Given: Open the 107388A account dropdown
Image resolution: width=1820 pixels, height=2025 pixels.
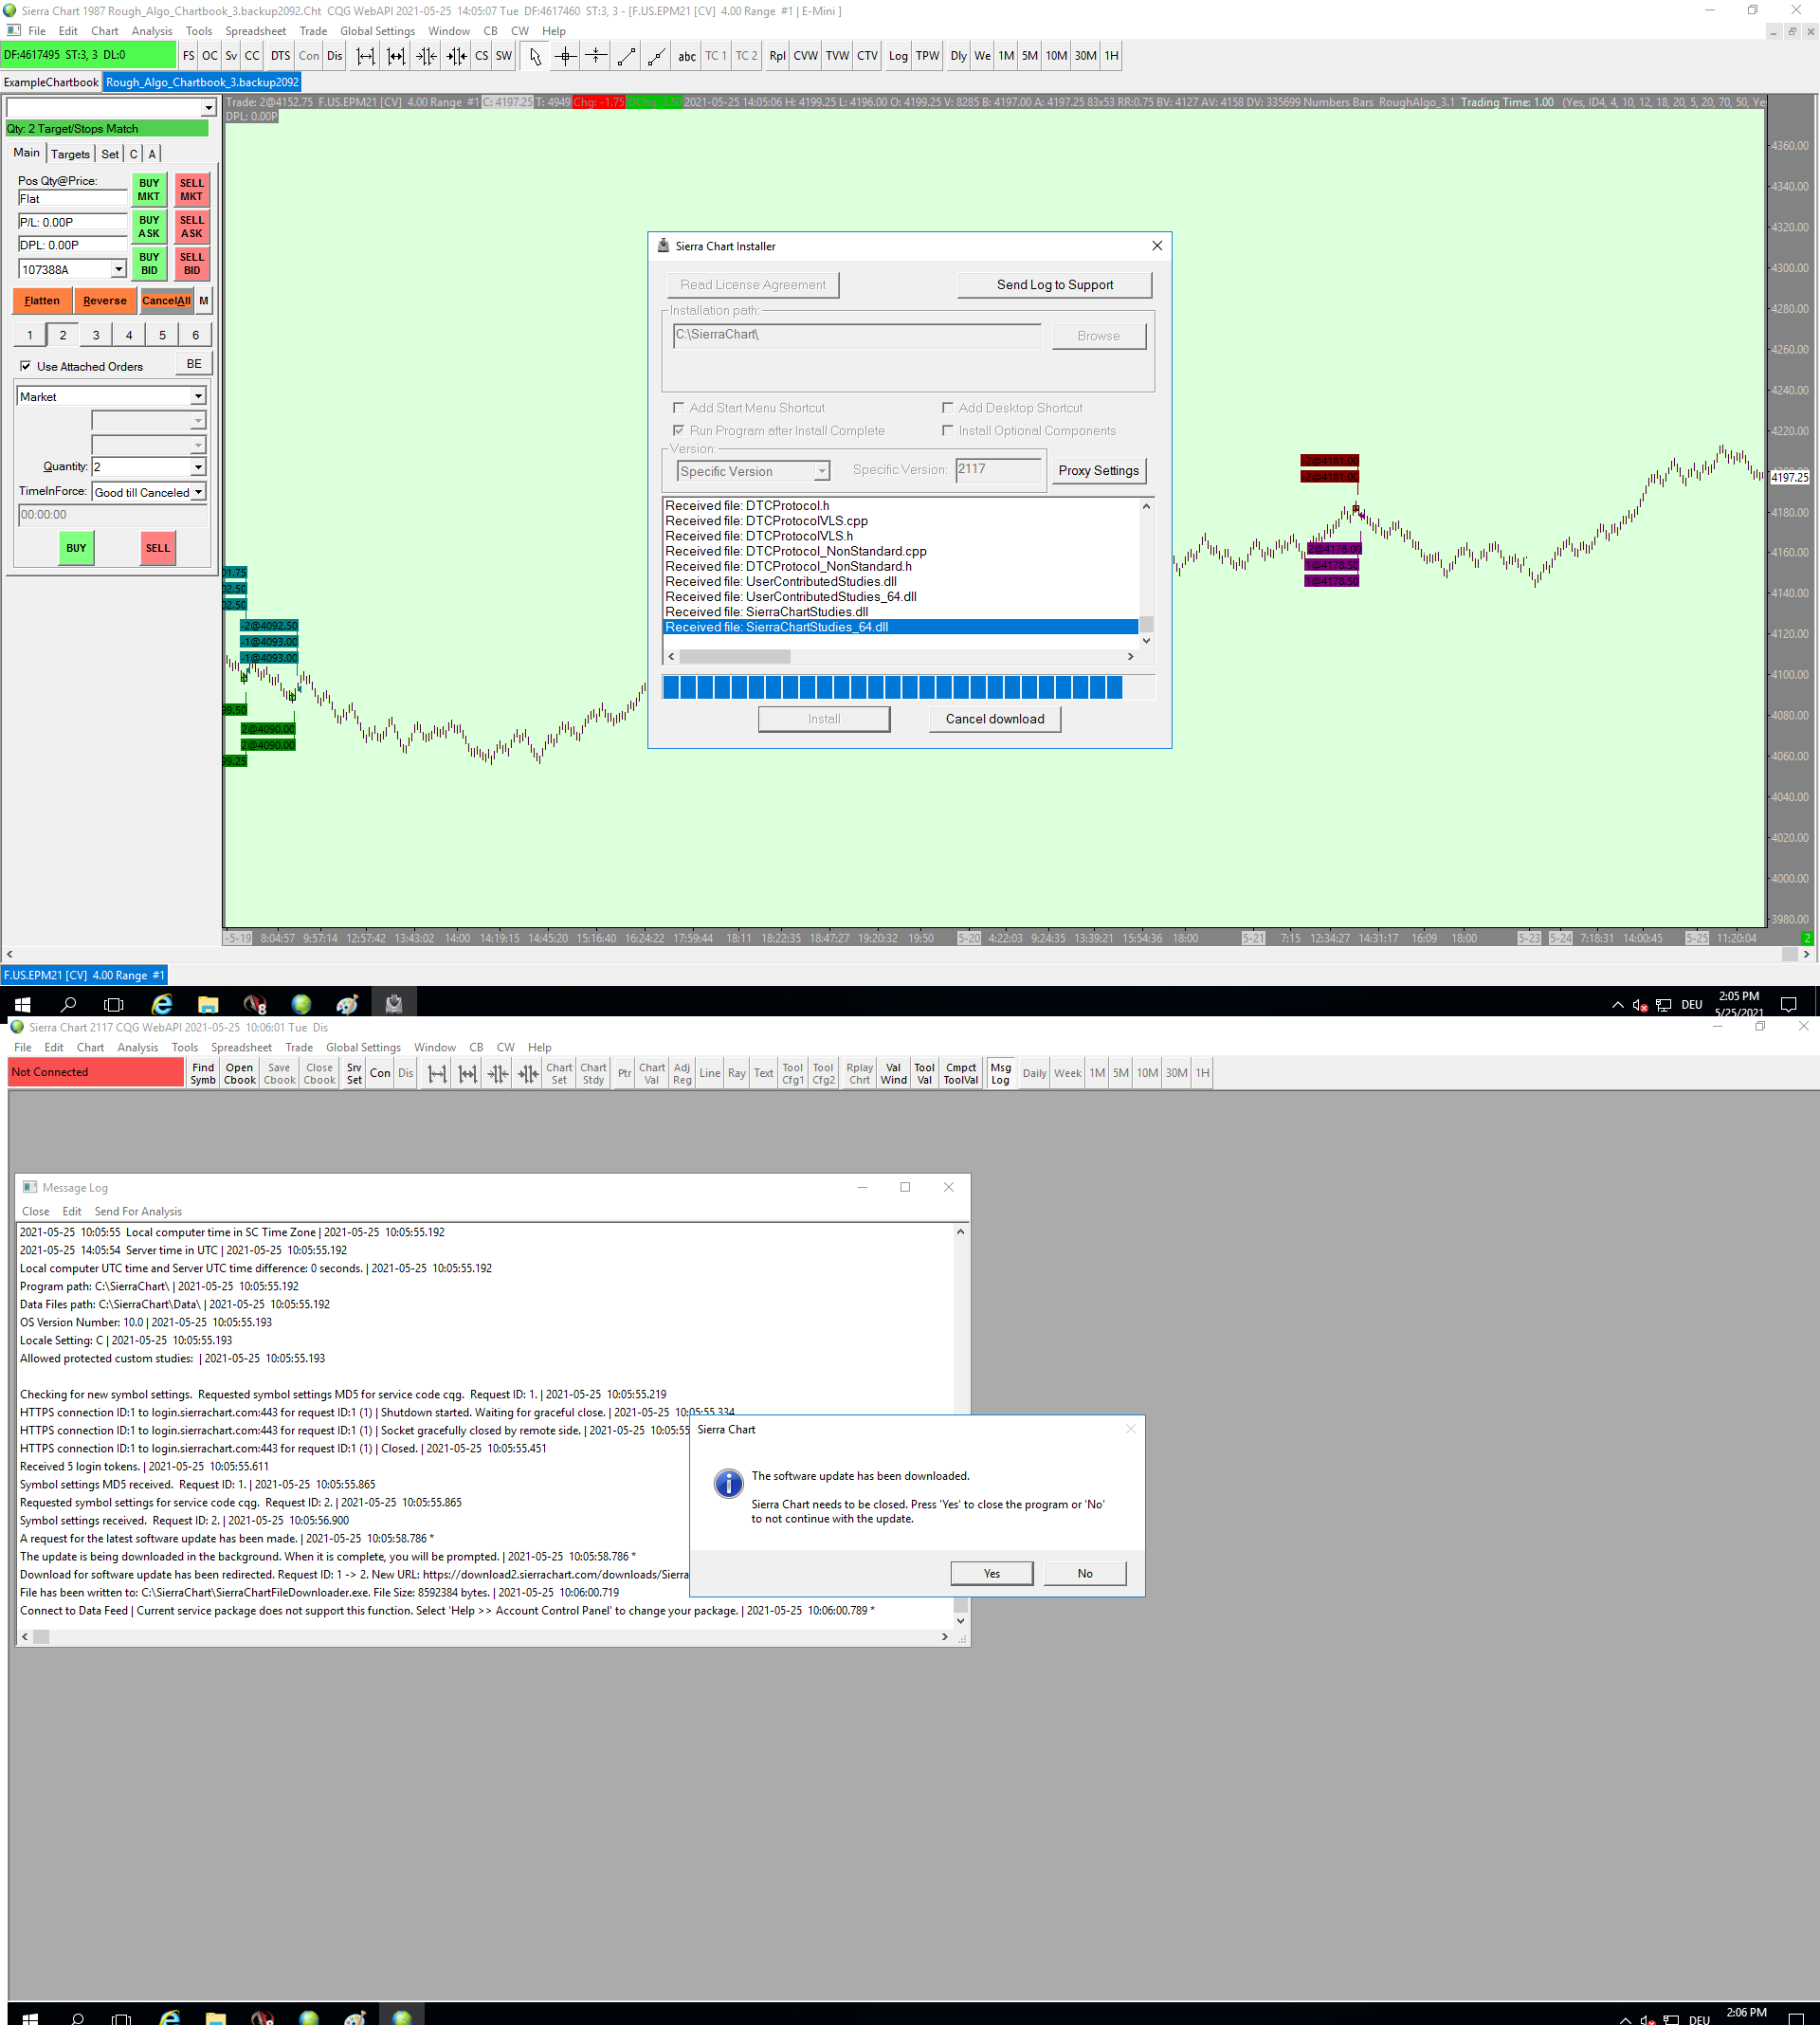Looking at the screenshot, I should coord(118,270).
